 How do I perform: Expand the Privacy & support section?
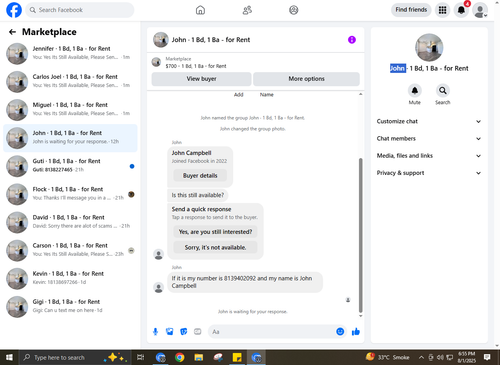pos(429,173)
